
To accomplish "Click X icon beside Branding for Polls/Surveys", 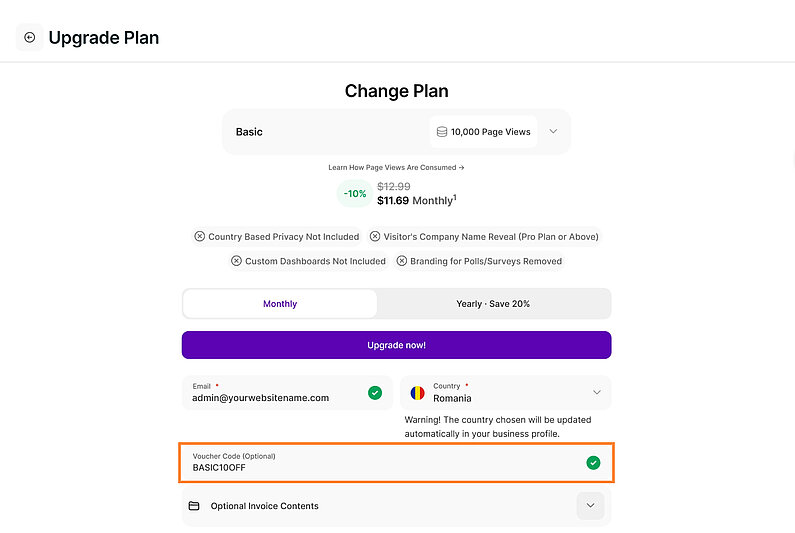I will [x=401, y=261].
